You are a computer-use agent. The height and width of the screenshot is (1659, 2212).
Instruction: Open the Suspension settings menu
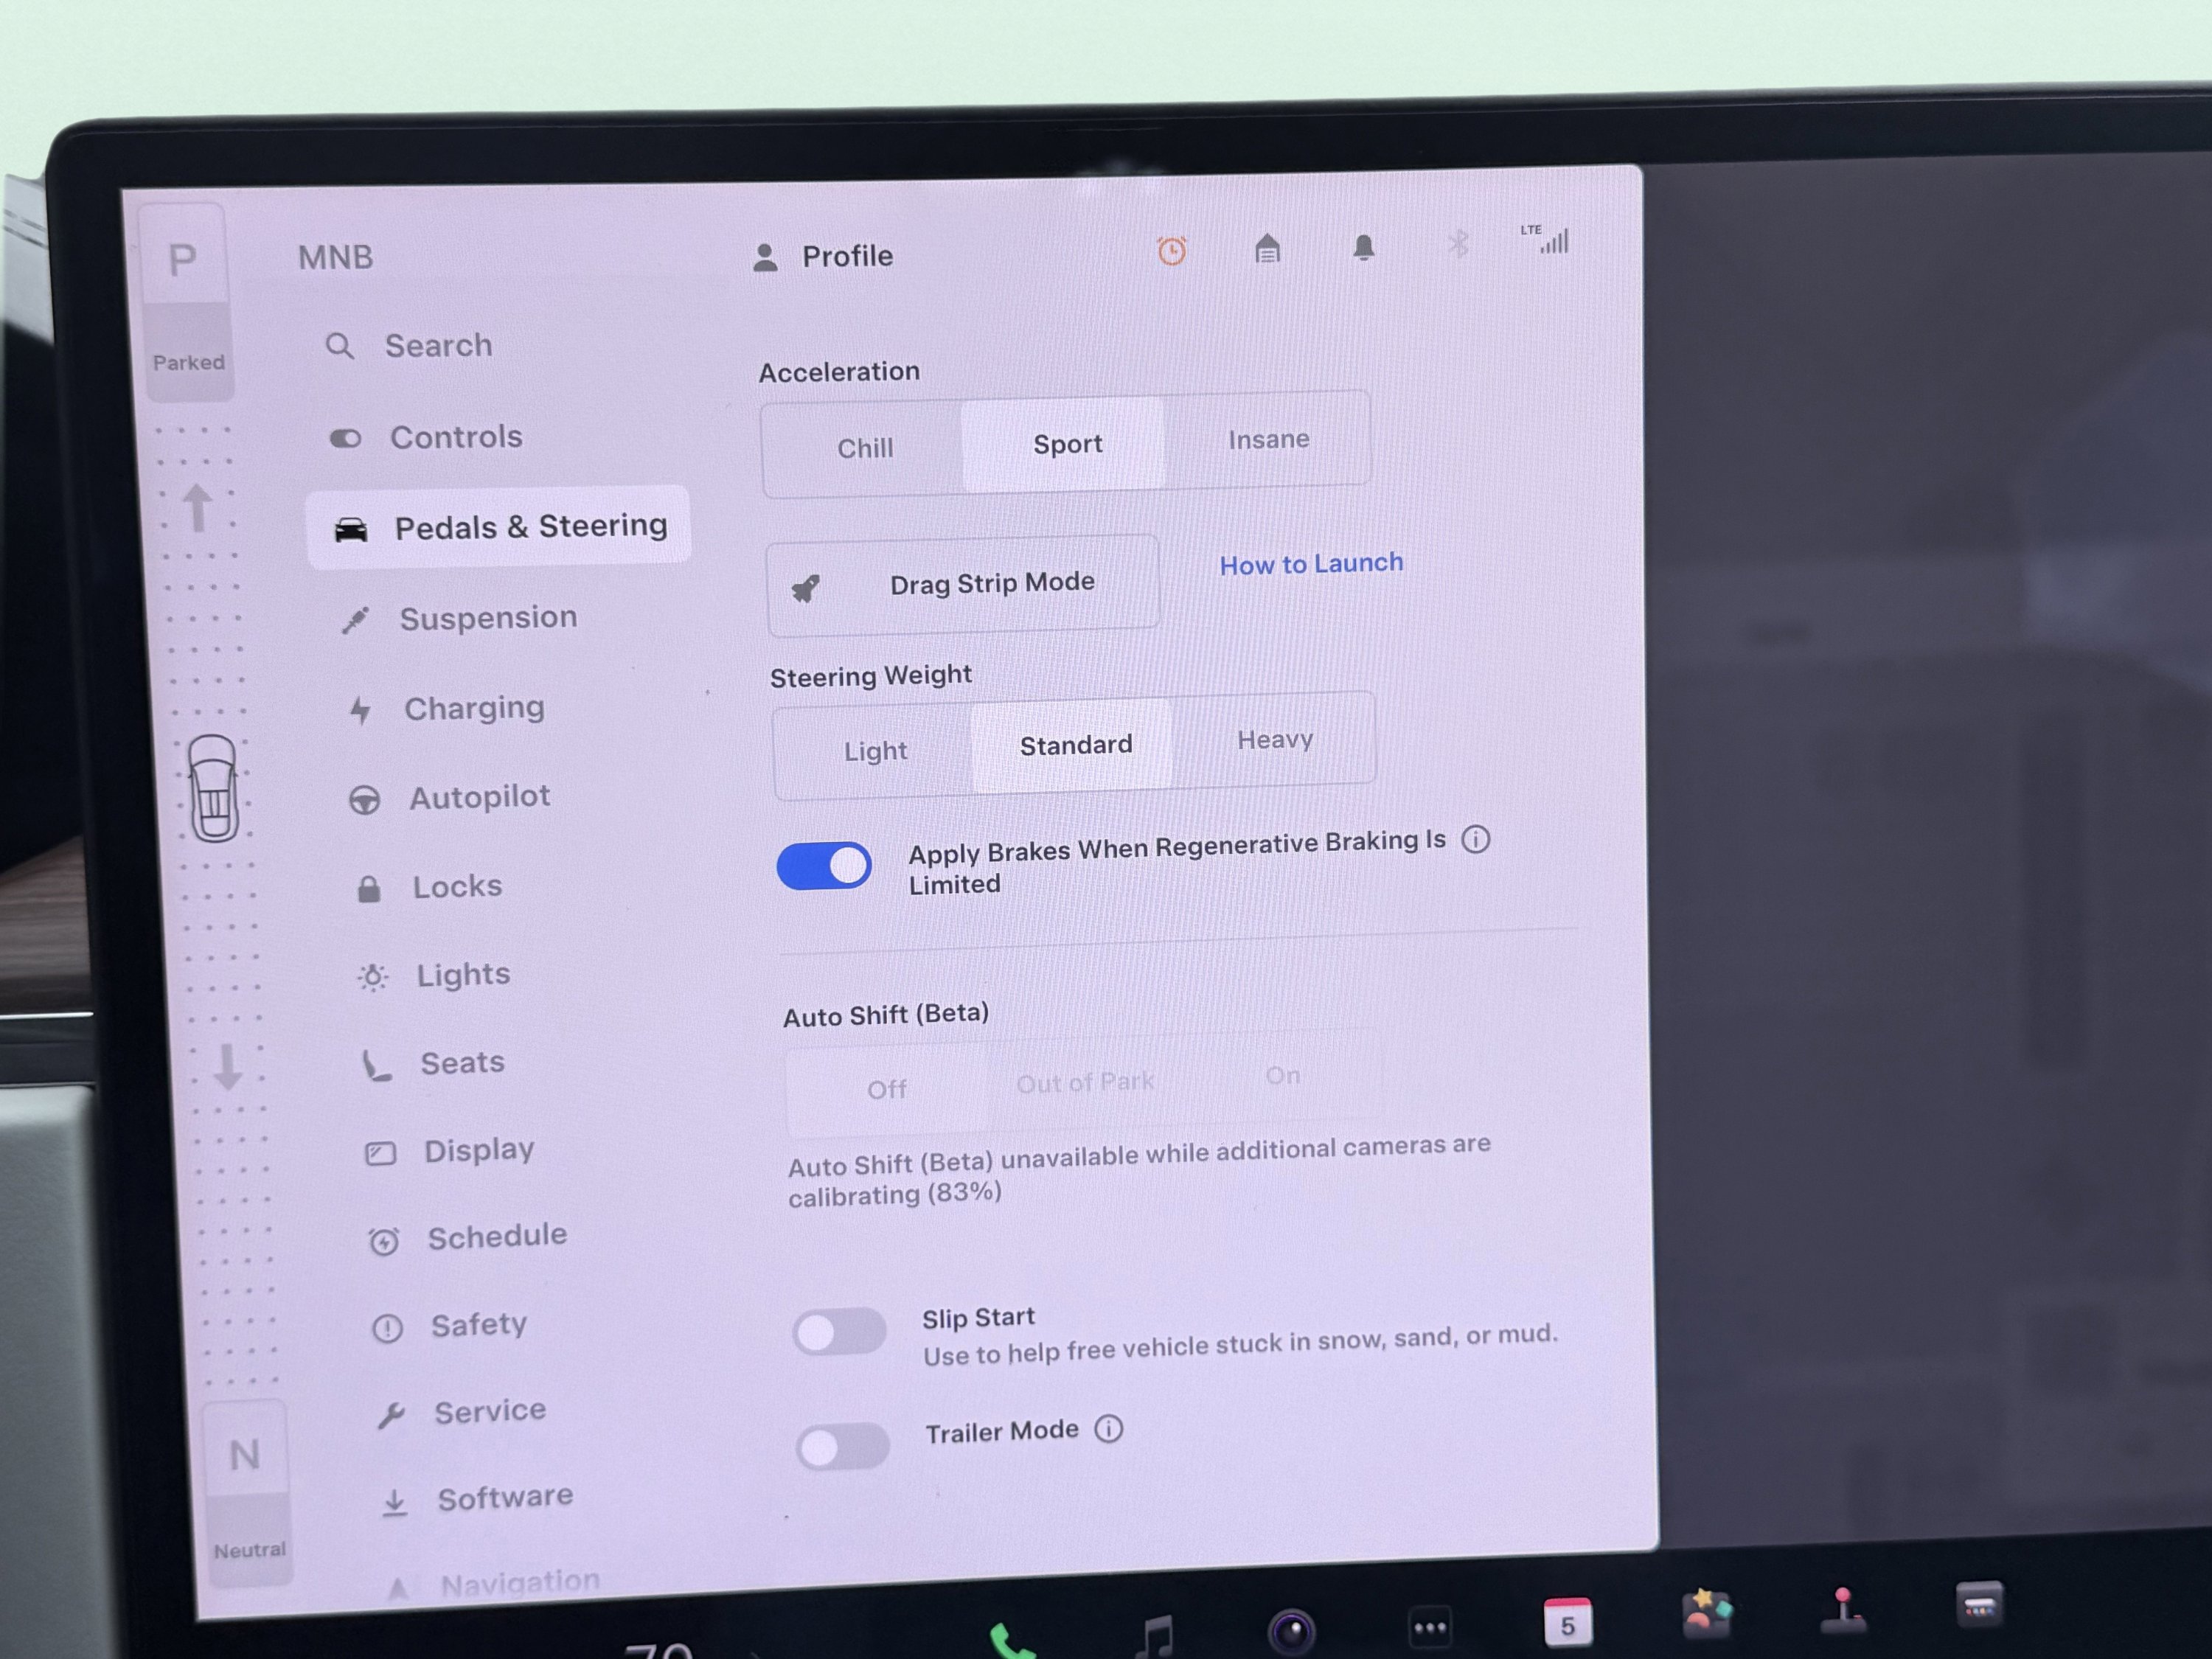point(487,618)
